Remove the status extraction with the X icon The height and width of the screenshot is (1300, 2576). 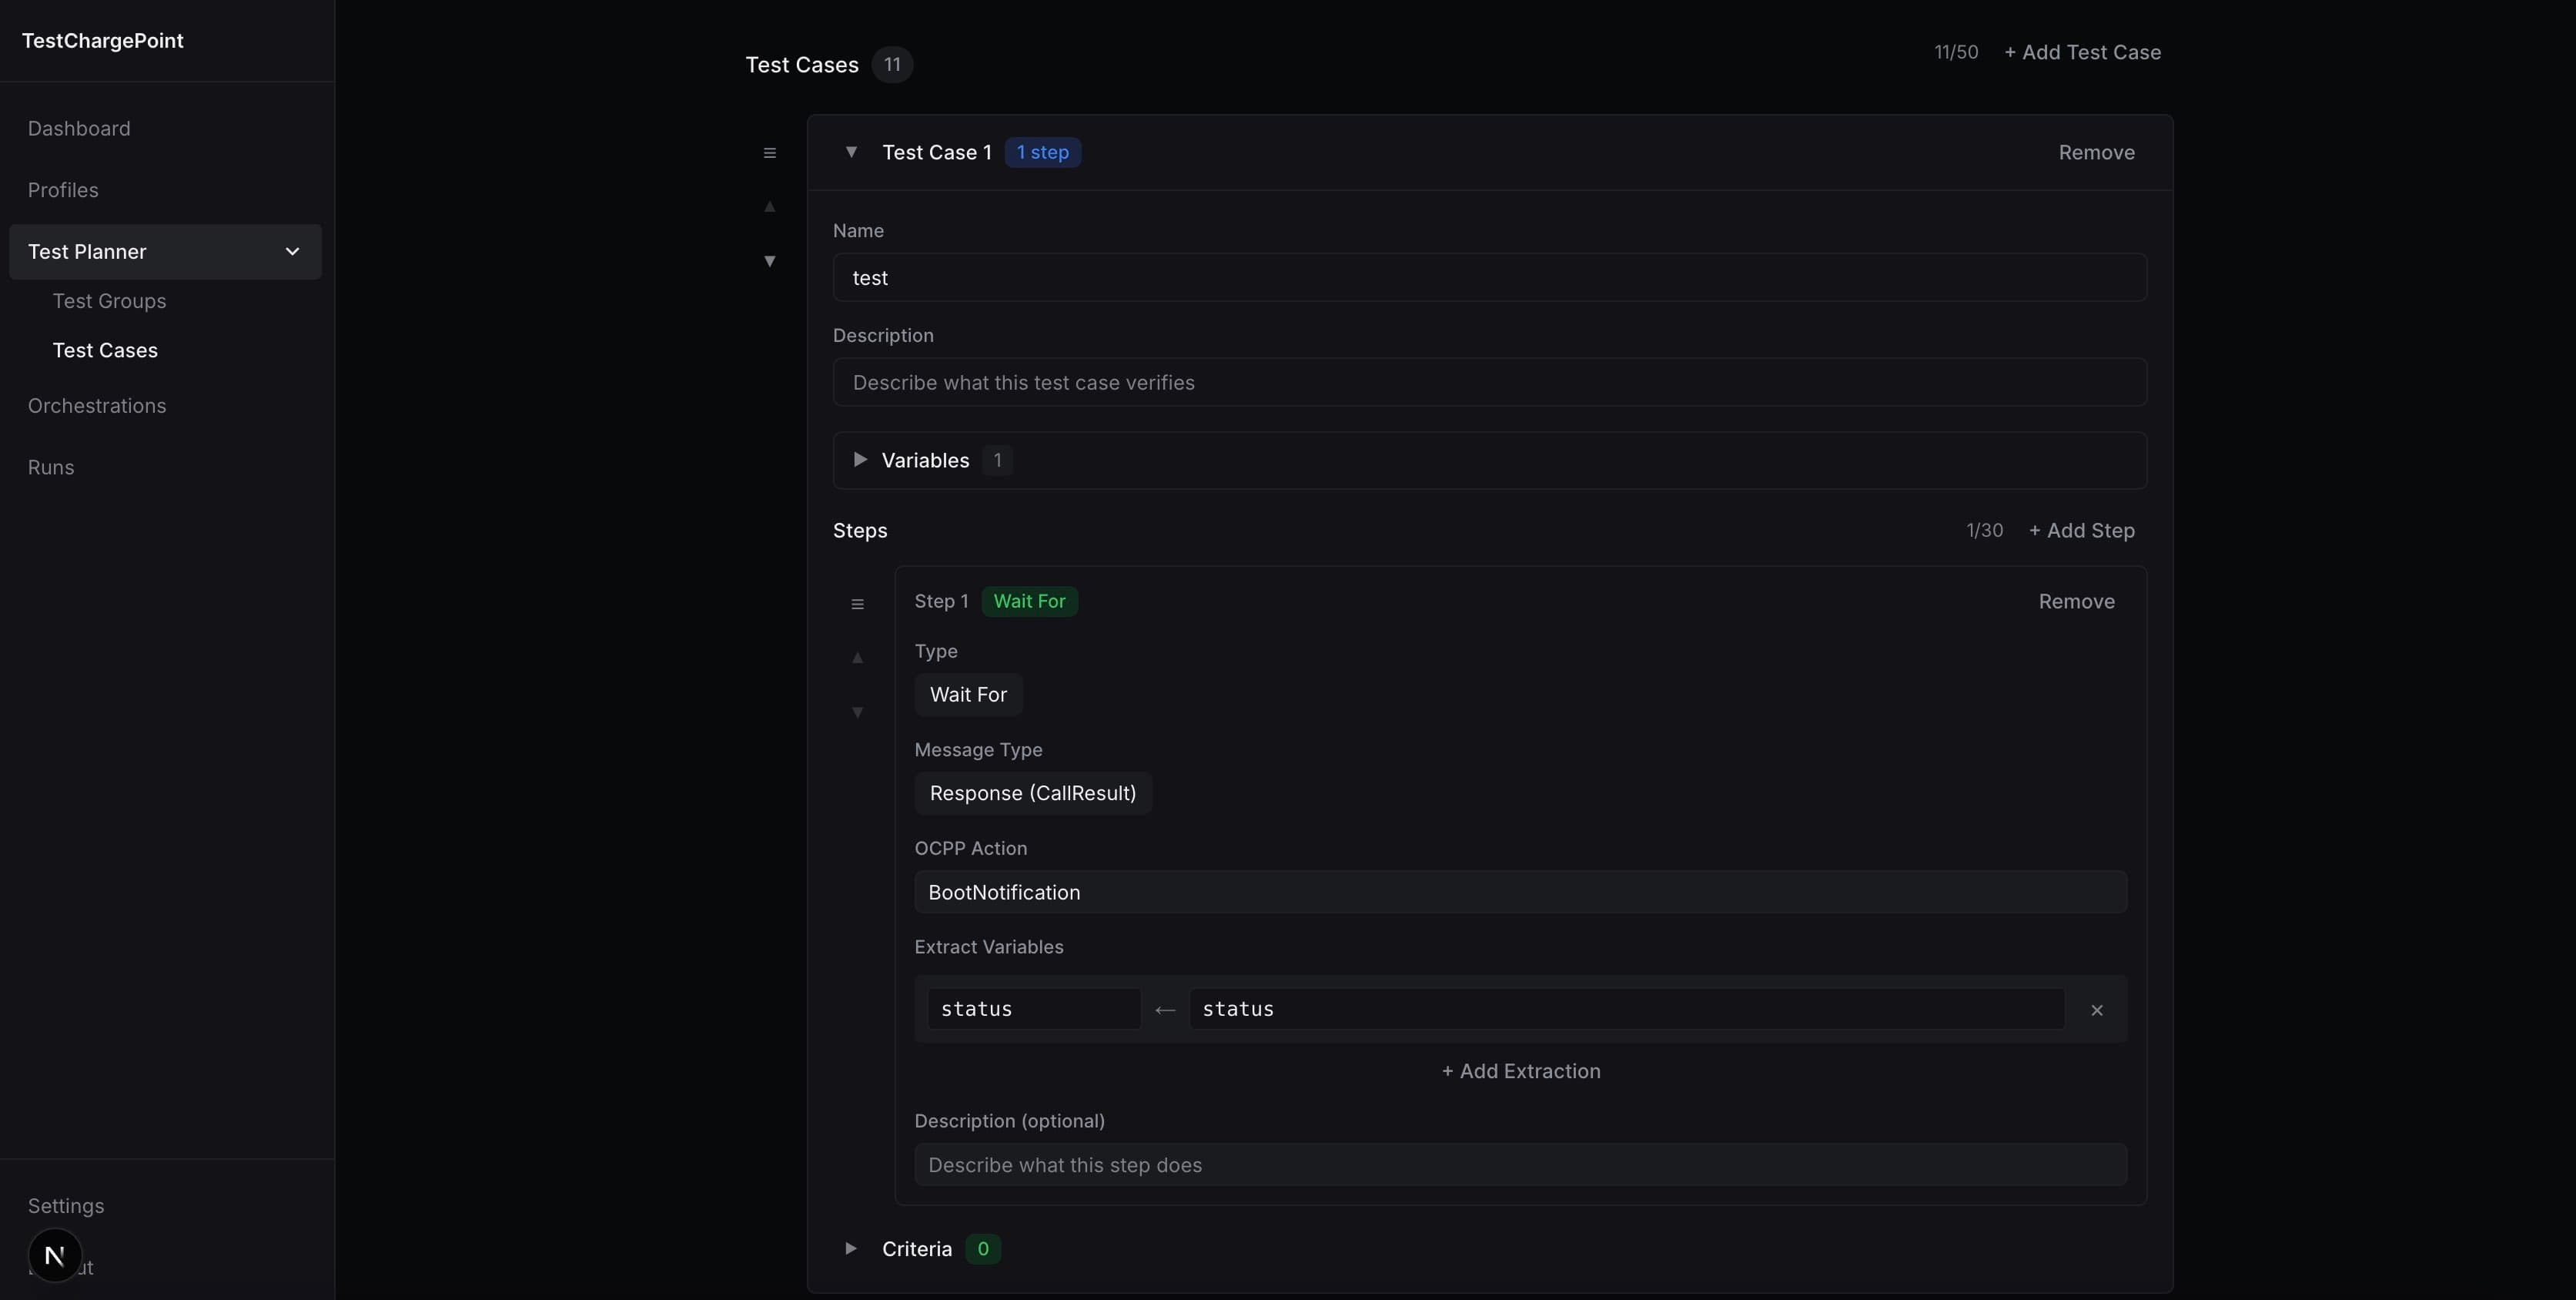[2096, 1010]
